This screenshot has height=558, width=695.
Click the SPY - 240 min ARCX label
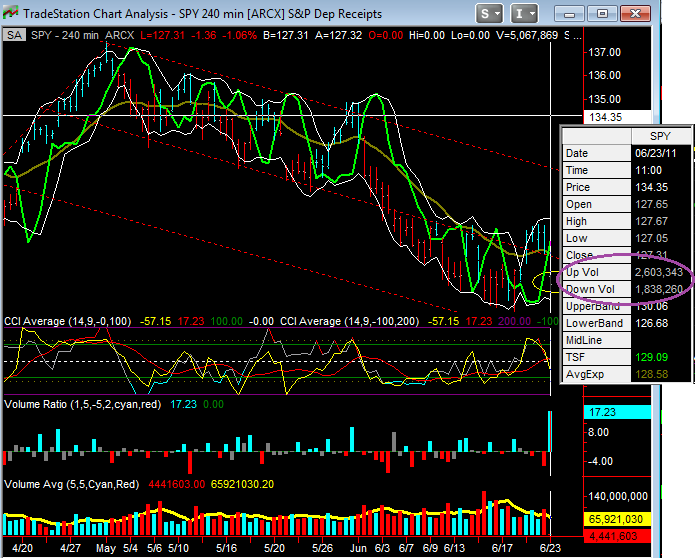pos(82,35)
